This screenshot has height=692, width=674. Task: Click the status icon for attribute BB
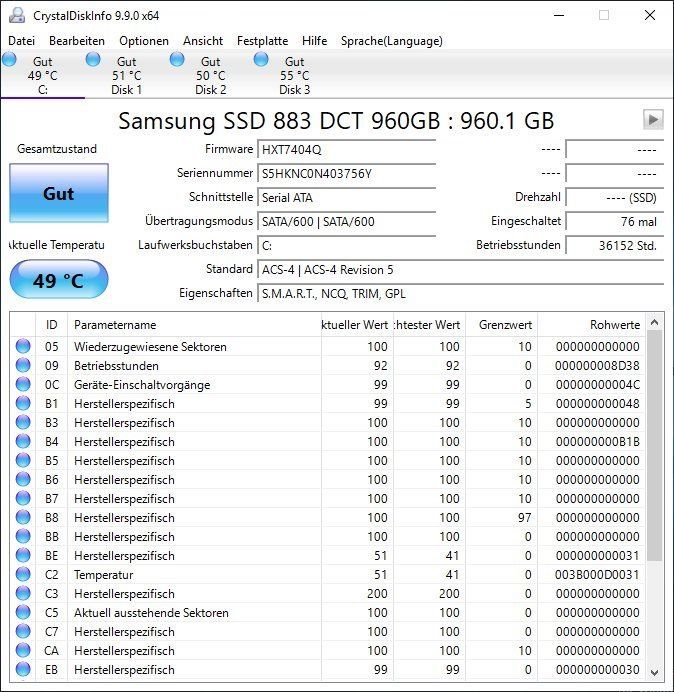point(23,536)
